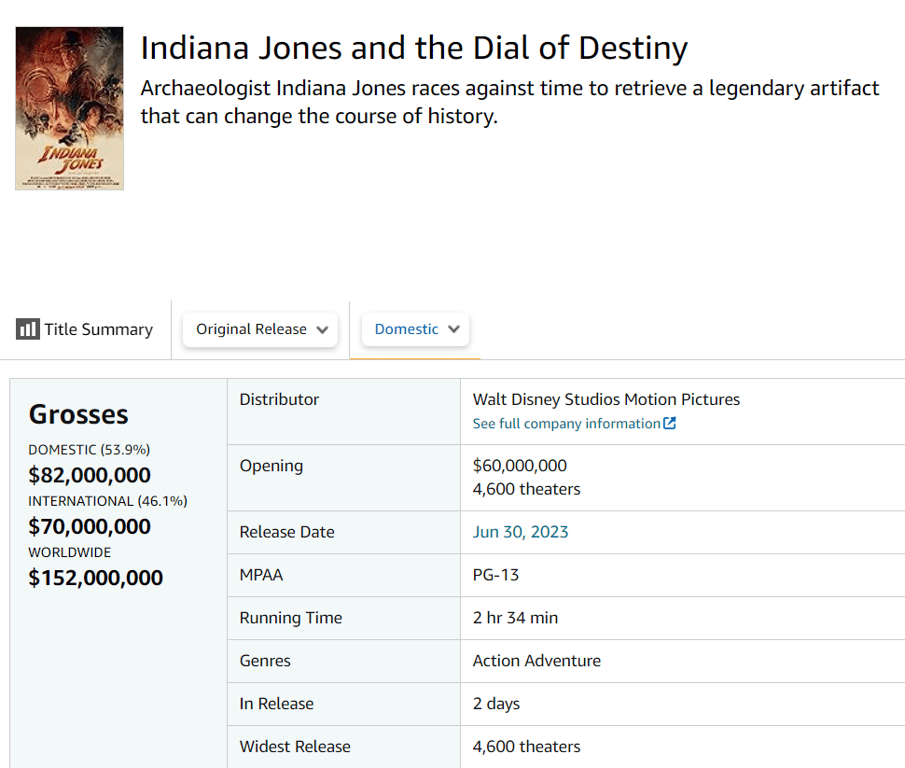Click the PG-13 MPAA rating value
The image size is (905, 768).
coord(496,575)
